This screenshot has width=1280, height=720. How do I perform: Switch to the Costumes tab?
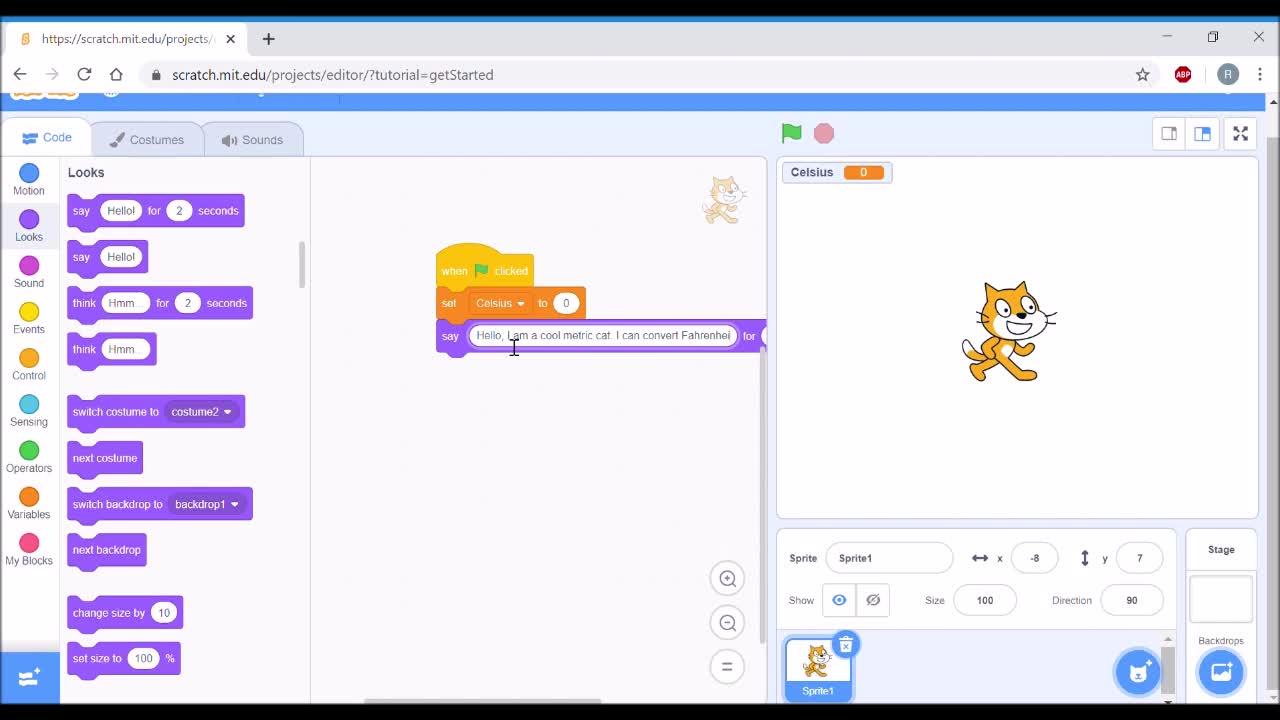click(147, 140)
